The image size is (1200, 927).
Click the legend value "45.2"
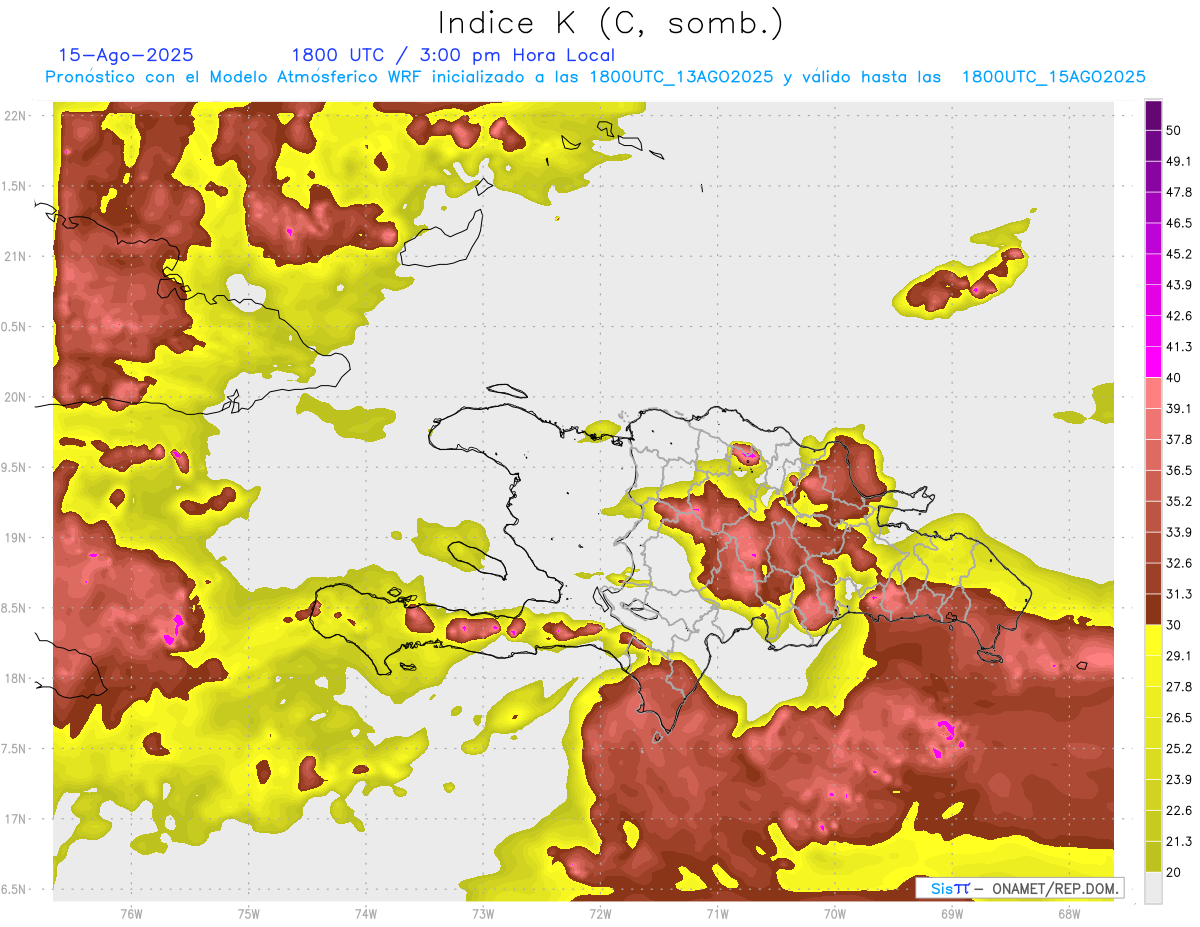point(1179,254)
